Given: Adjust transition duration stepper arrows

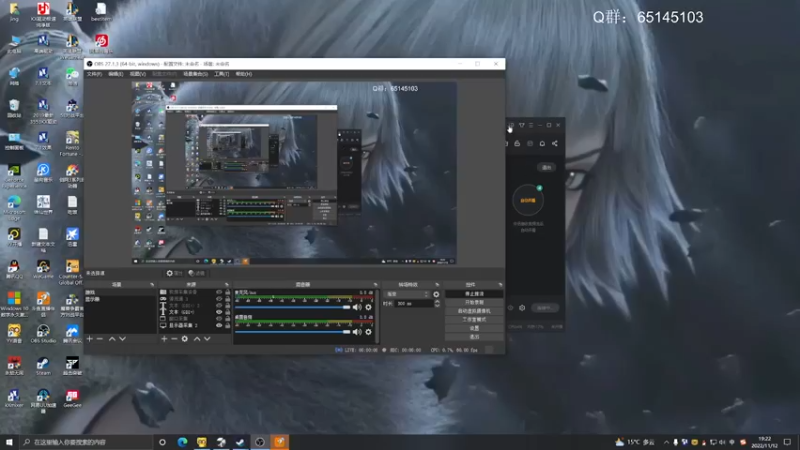Looking at the screenshot, I should (x=437, y=304).
